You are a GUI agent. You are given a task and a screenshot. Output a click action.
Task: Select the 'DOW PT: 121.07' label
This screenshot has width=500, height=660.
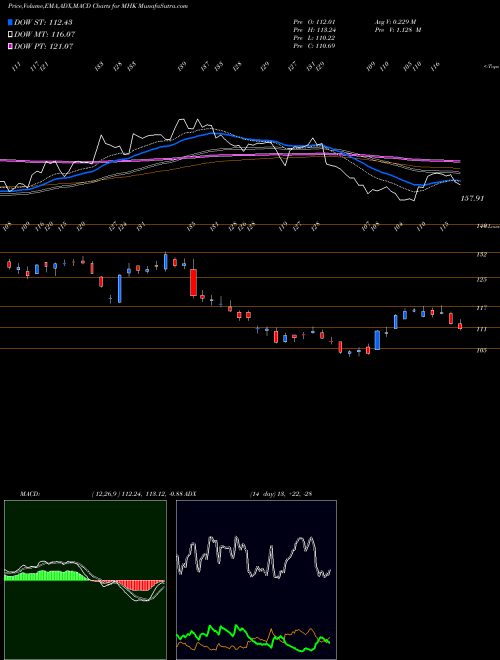(x=43, y=46)
